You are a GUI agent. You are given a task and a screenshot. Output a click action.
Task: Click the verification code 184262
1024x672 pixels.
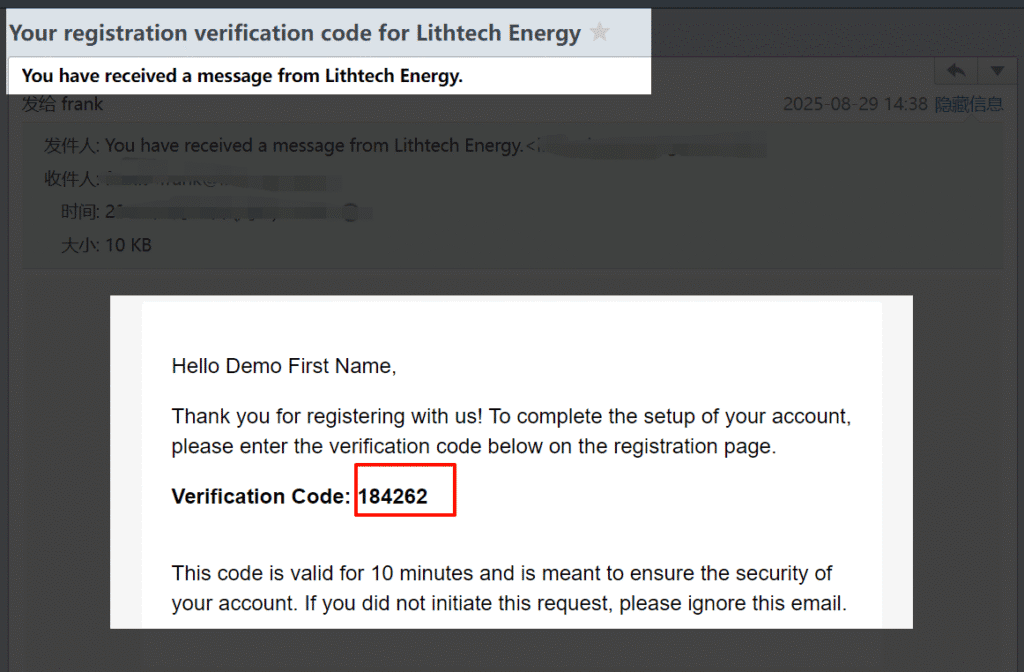coord(393,497)
